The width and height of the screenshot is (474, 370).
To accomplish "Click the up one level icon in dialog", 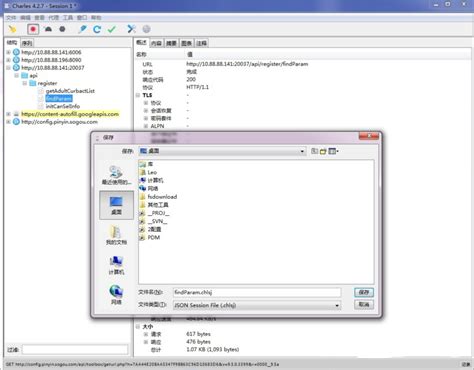I will tap(314, 151).
